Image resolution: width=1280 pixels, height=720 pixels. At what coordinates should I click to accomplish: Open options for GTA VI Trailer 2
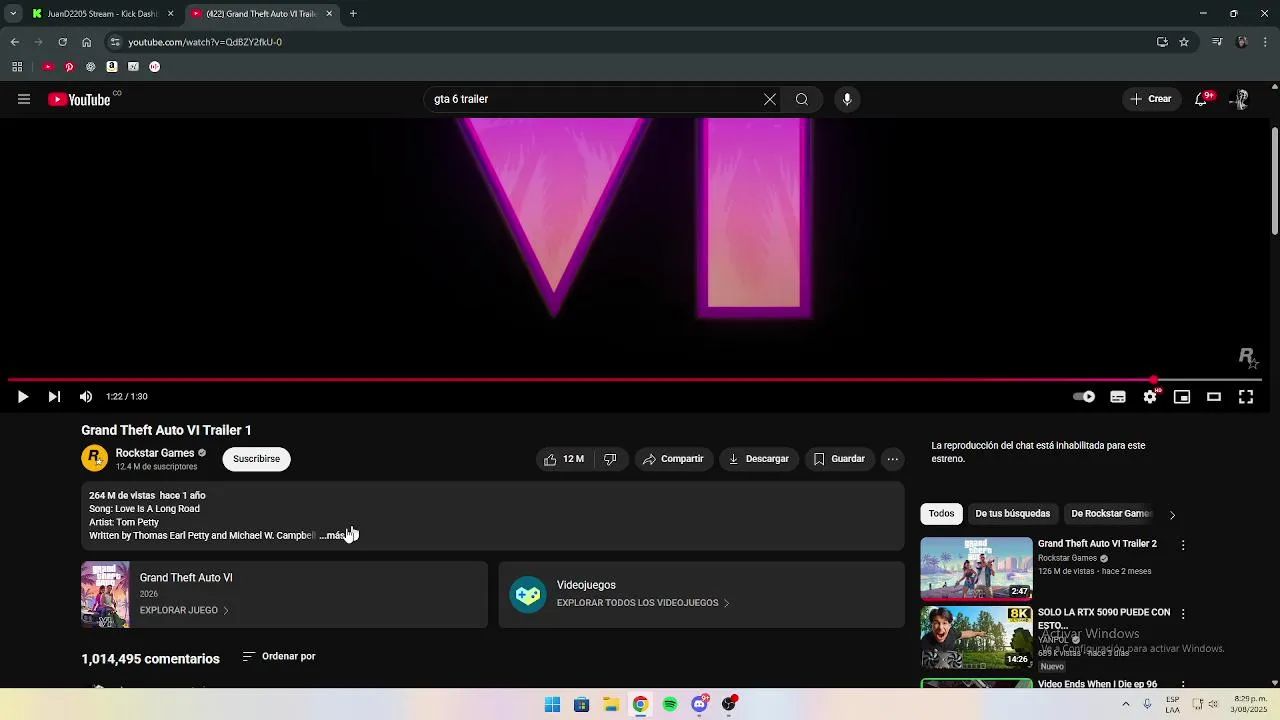(x=1183, y=546)
